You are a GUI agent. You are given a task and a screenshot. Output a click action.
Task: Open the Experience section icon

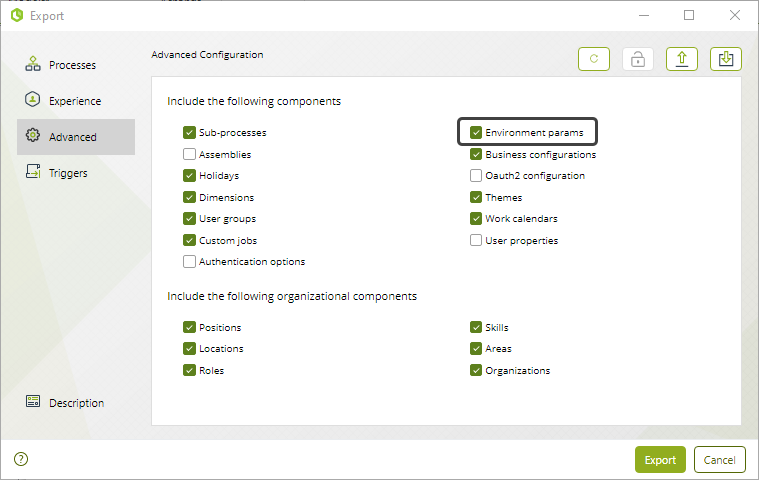[32, 100]
